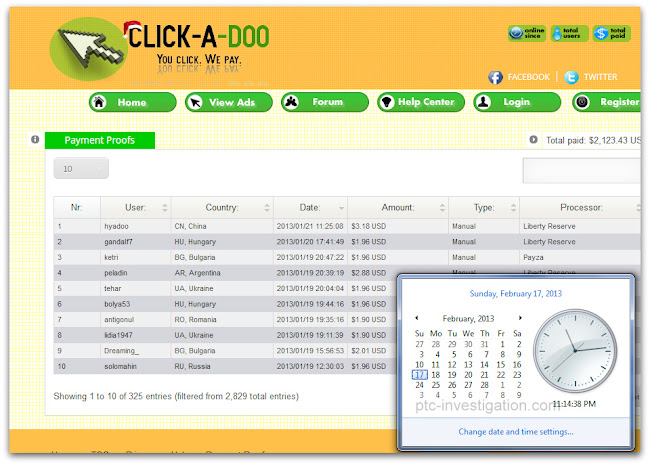This screenshot has height=465, width=650.
Task: Sort table by Date column
Action: (x=310, y=207)
